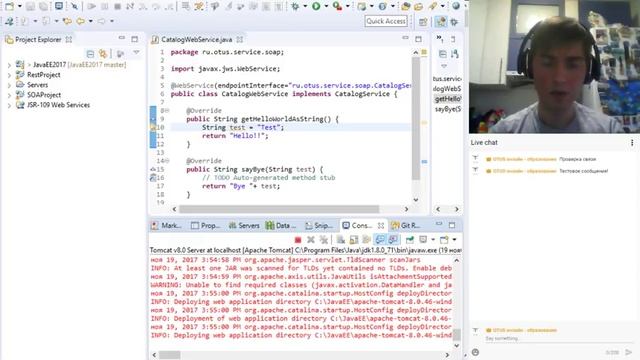Click inside the Quick Access field

[386, 21]
